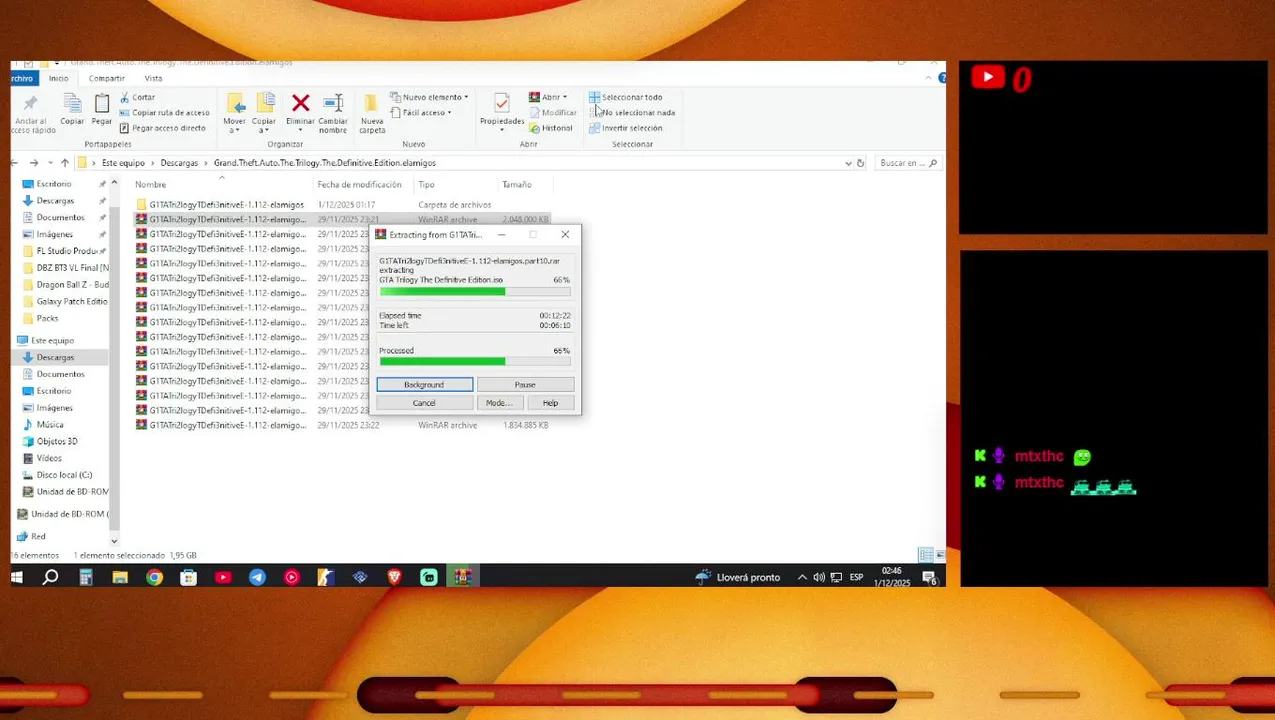Click the Processed total progress bar
The image size is (1275, 720).
tap(475, 361)
